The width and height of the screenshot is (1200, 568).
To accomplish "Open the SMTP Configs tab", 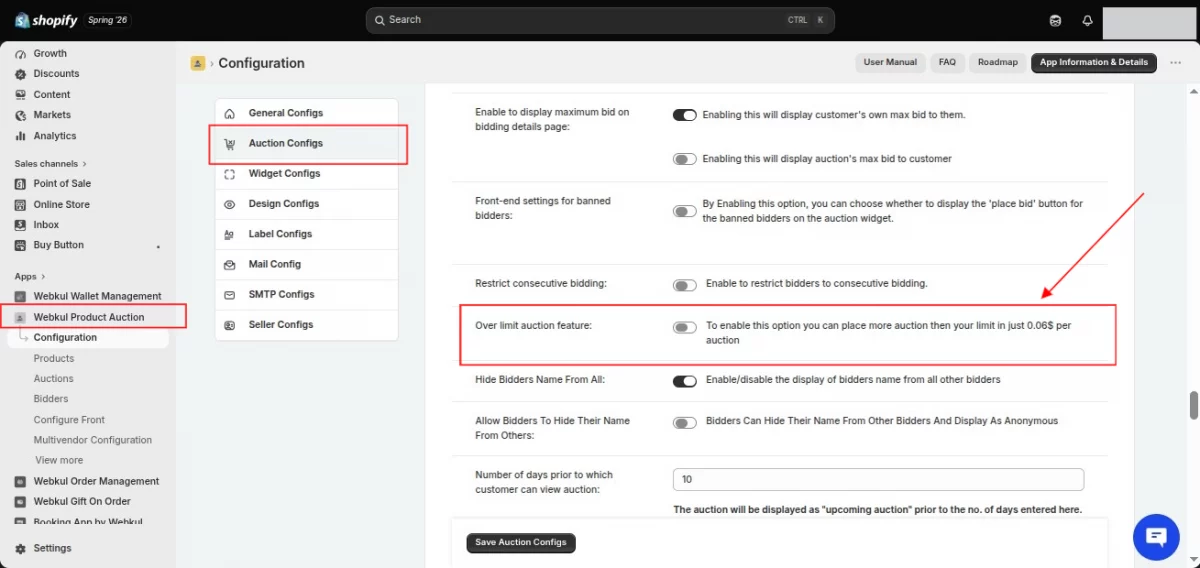I will 307,295.
